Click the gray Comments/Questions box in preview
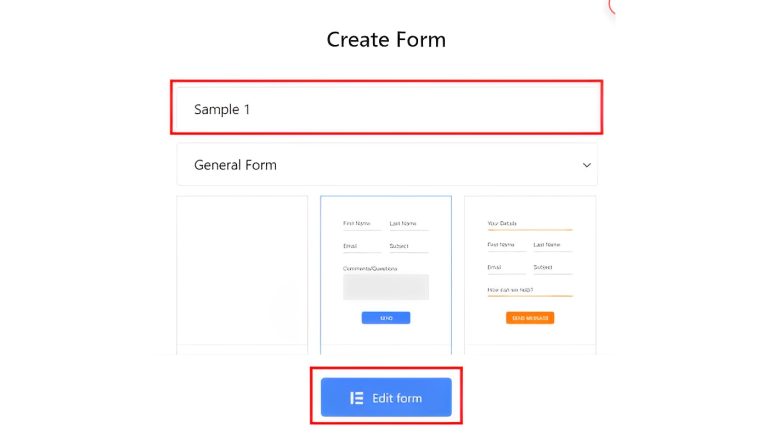Viewport: 768px width, 439px height. click(x=386, y=287)
